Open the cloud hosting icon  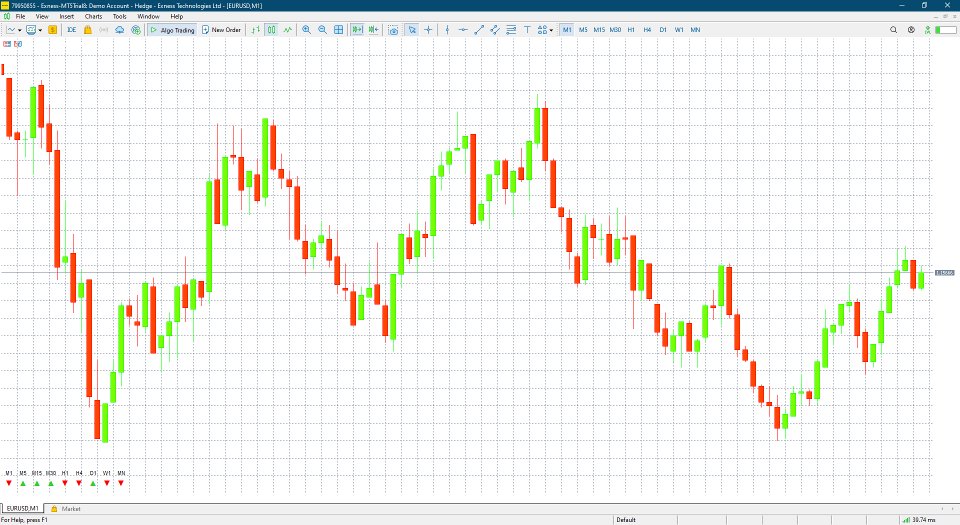119,29
